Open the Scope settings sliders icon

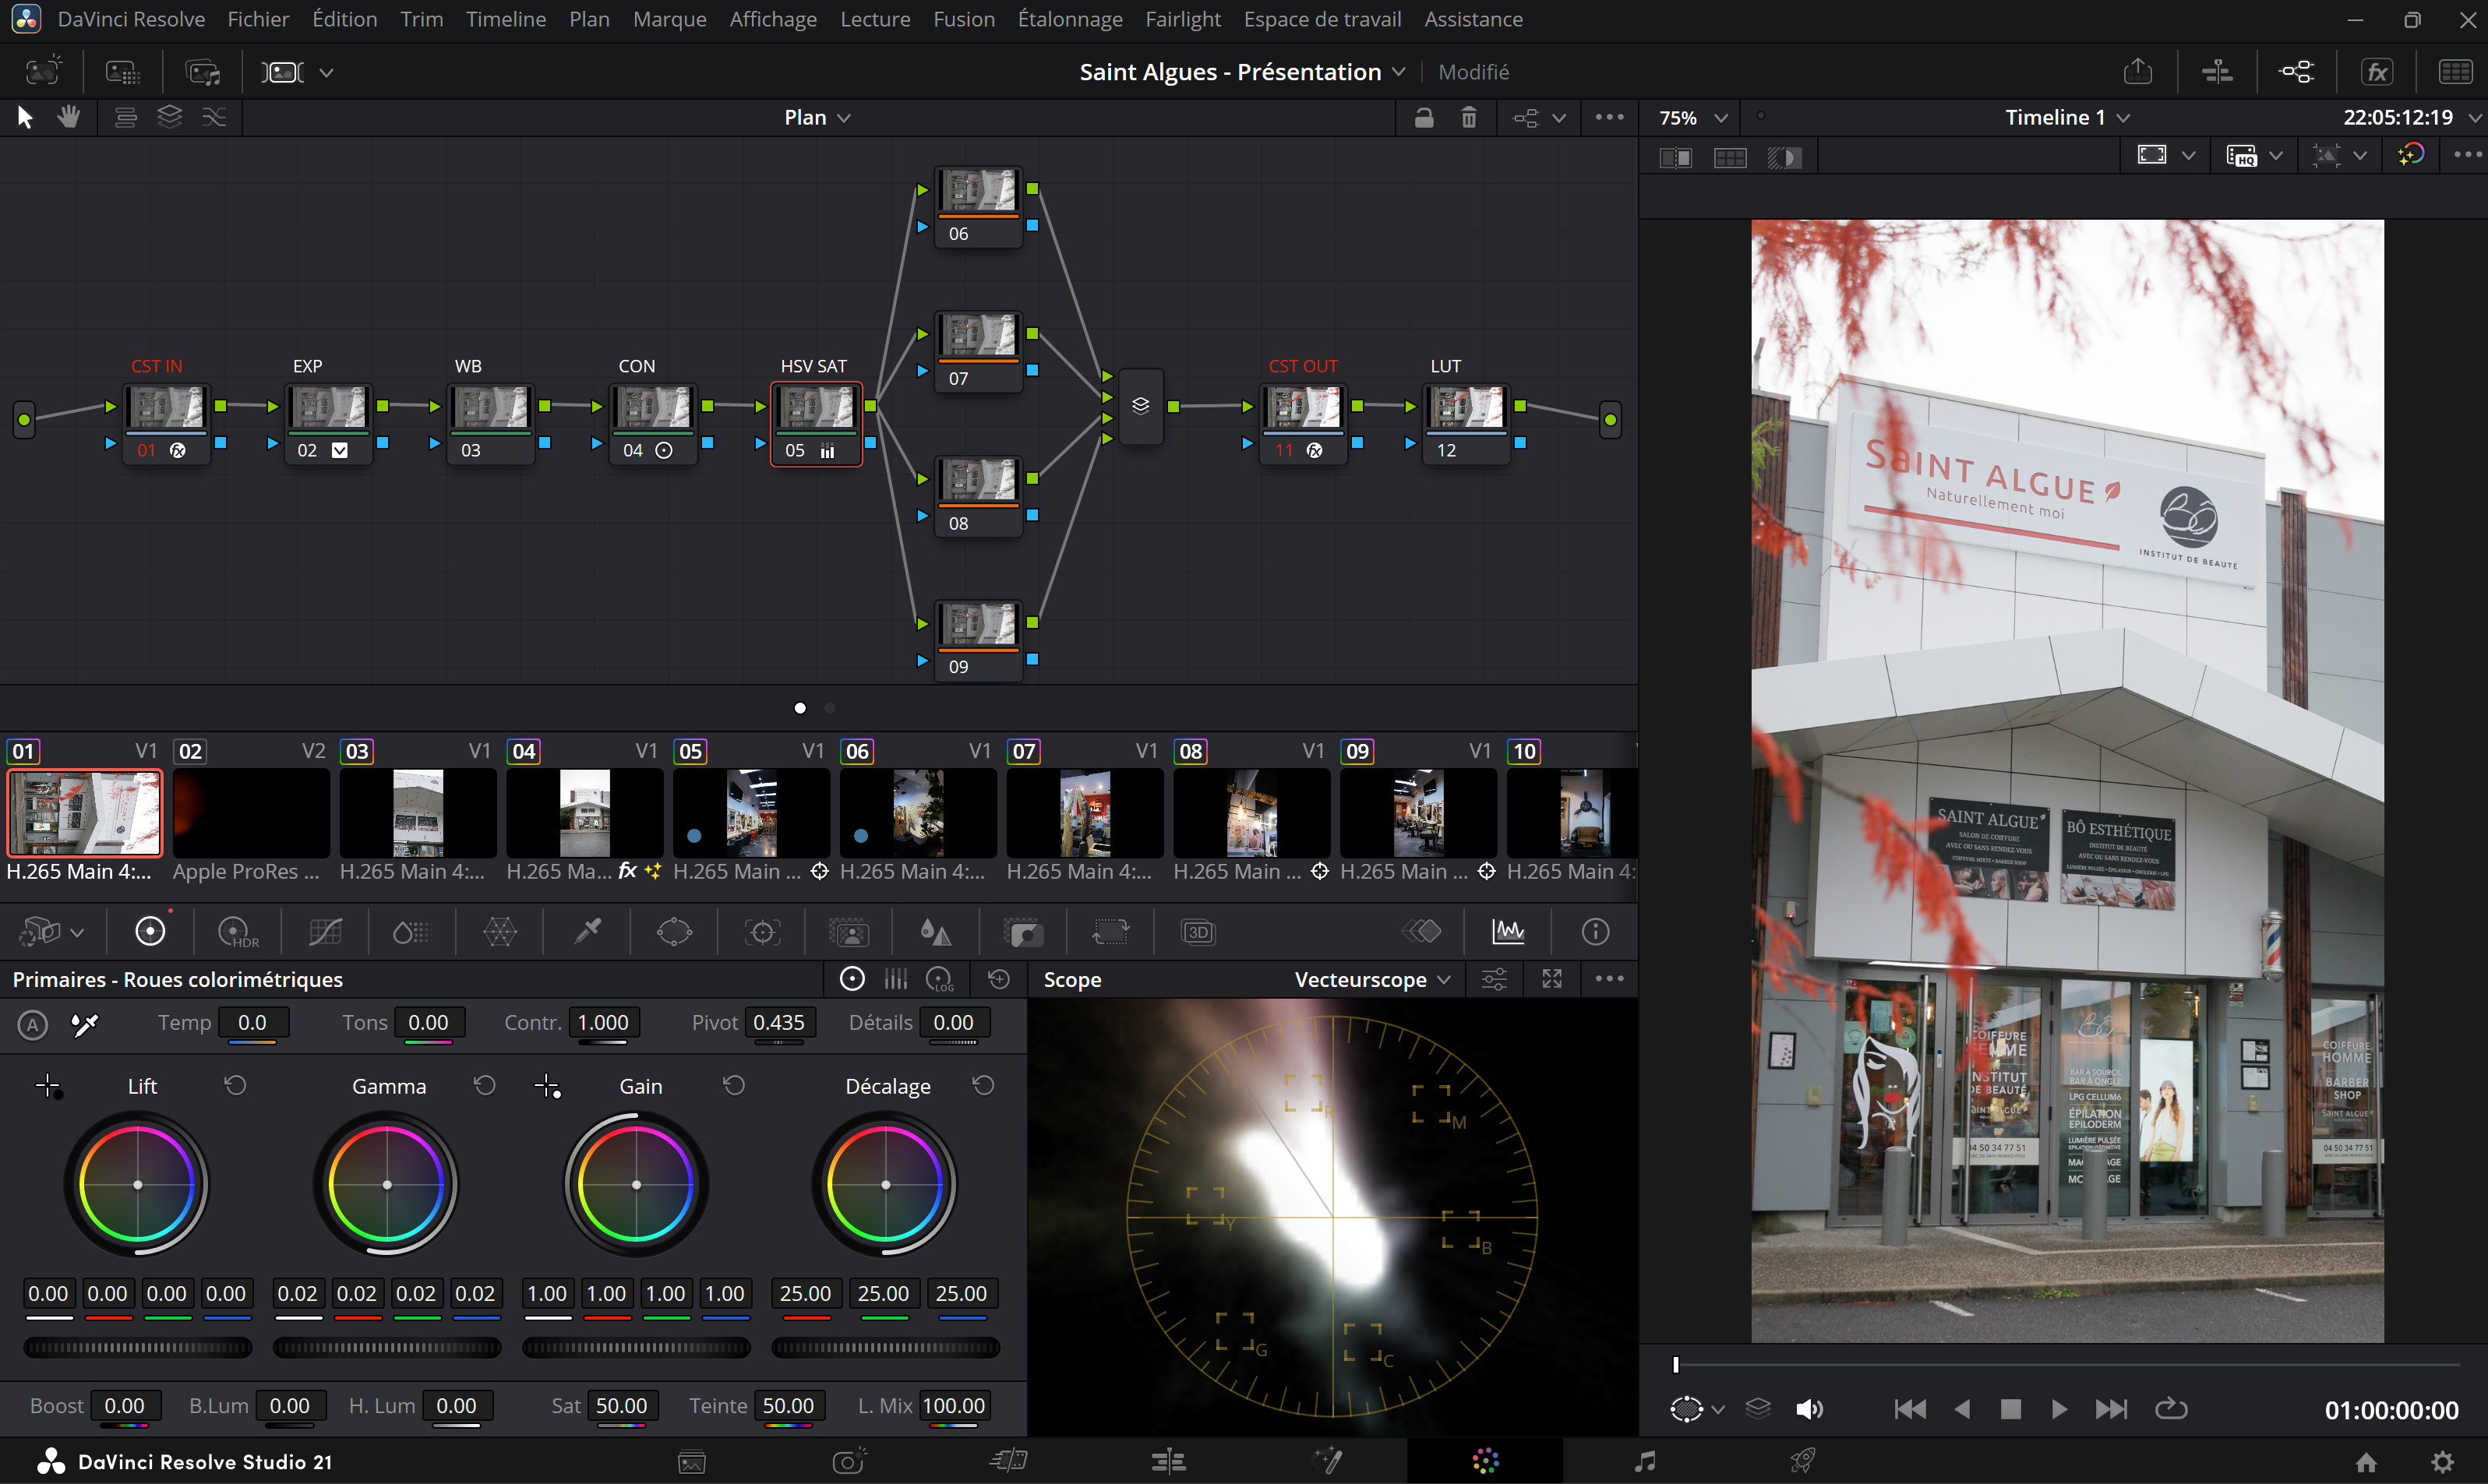click(x=1494, y=979)
